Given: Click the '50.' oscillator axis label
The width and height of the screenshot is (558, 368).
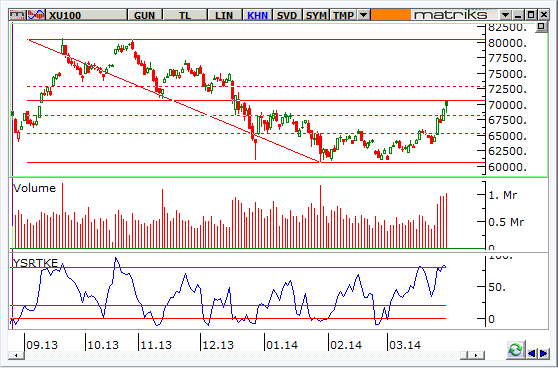Looking at the screenshot, I should [x=497, y=288].
